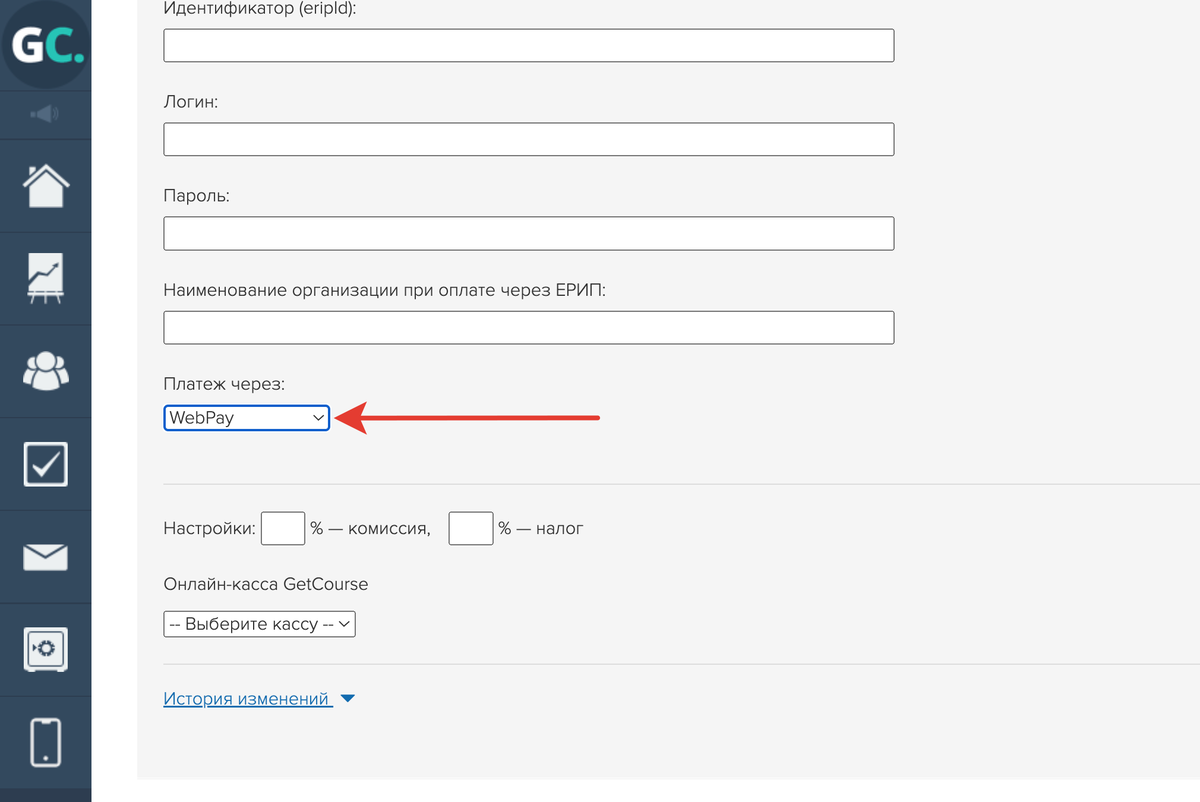Open the users group icon
The height and width of the screenshot is (802, 1200).
click(45, 371)
